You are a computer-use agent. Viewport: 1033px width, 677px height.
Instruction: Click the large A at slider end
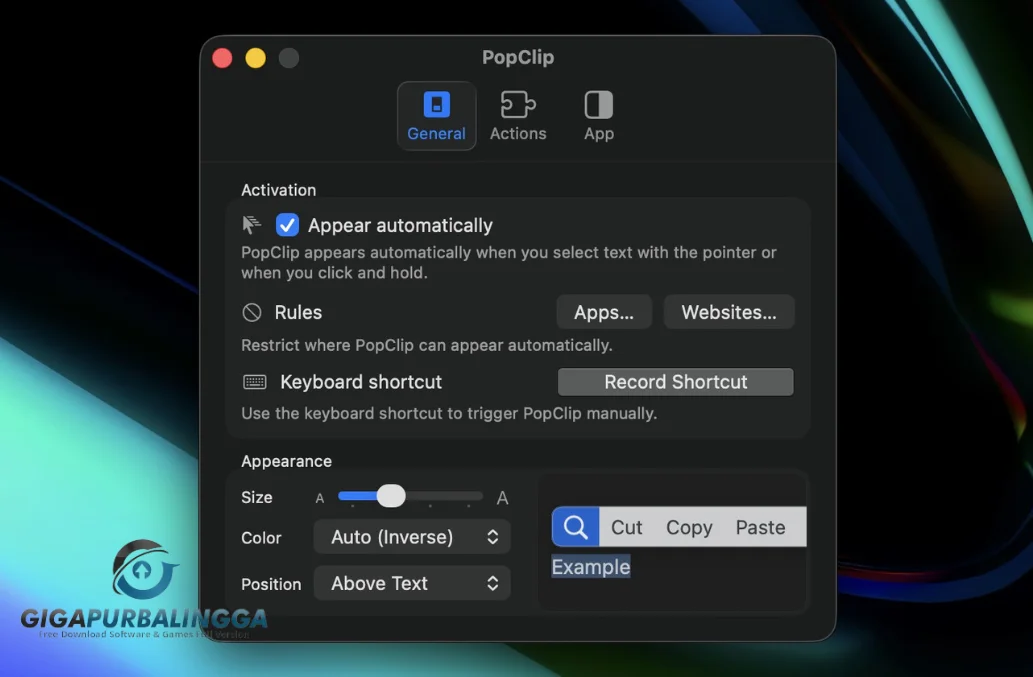(x=502, y=498)
